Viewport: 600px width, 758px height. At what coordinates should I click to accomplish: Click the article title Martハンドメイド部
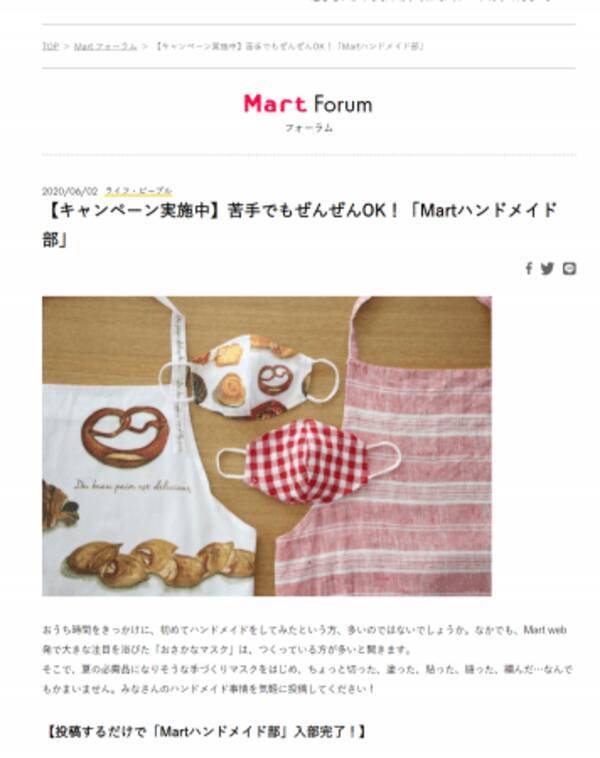300,225
